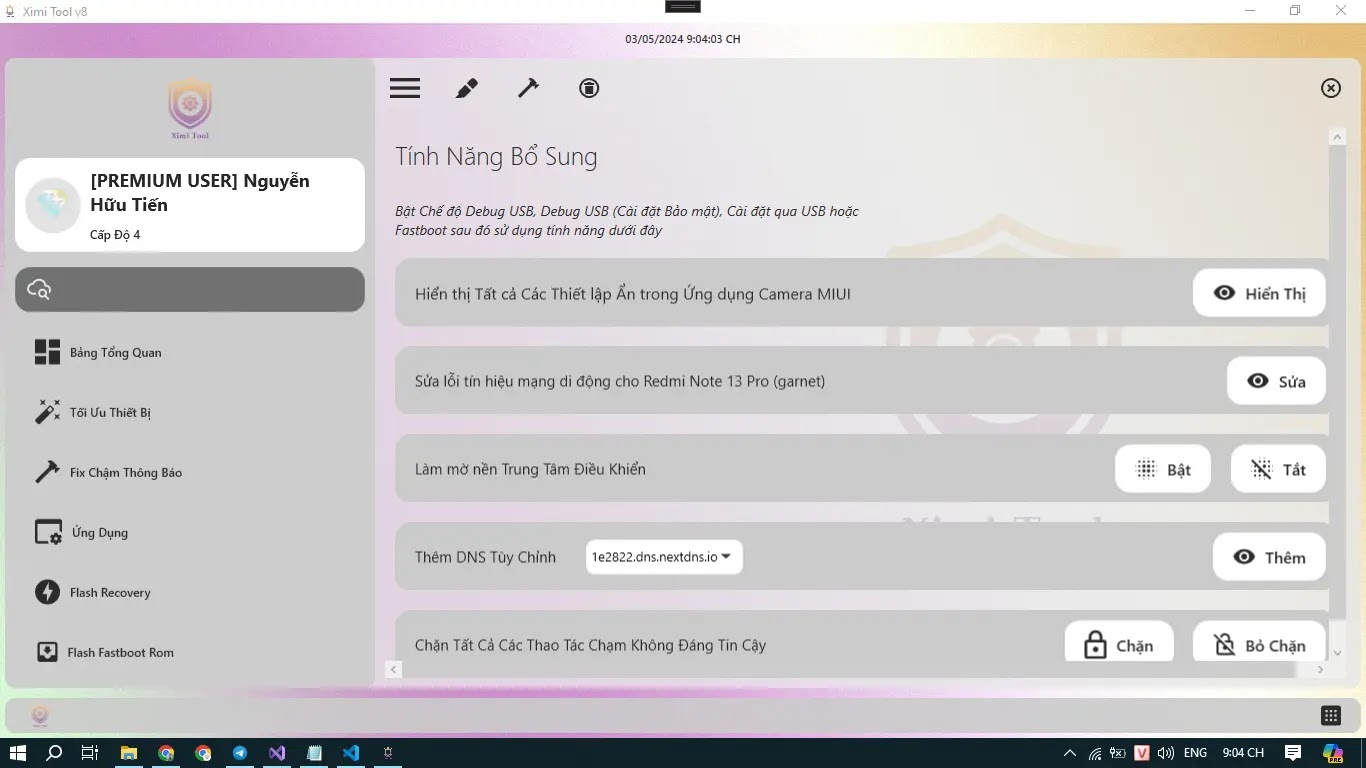This screenshot has width=1366, height=768.
Task: Click the red V Unikey tray icon
Action: tap(1141, 753)
